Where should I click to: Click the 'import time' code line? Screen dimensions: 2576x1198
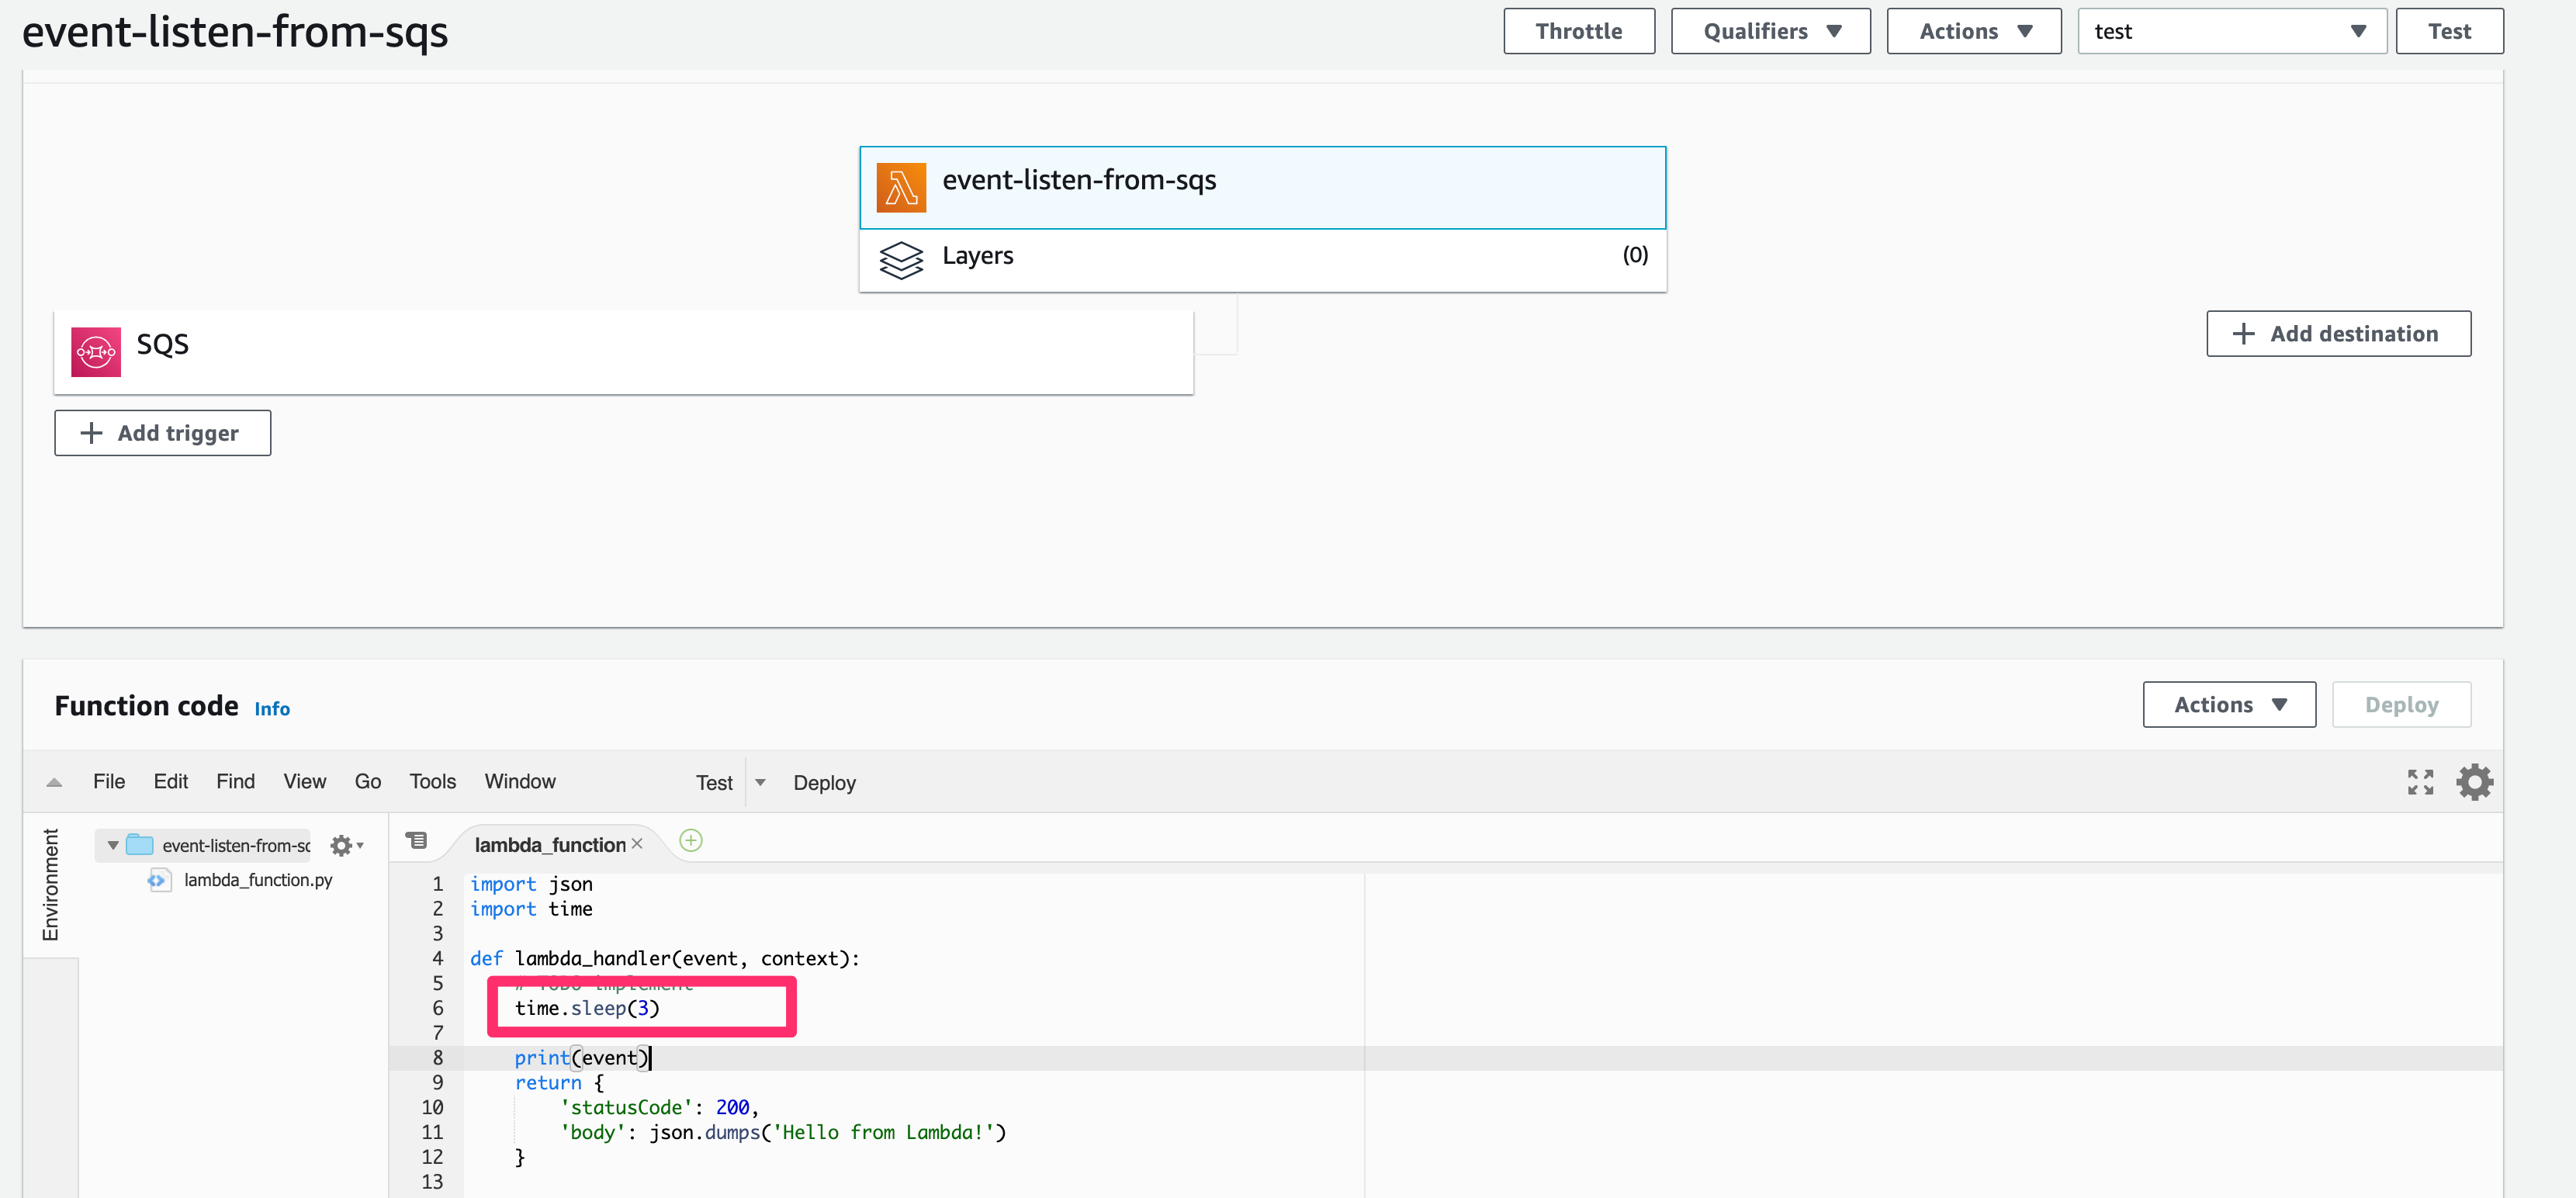[531, 909]
